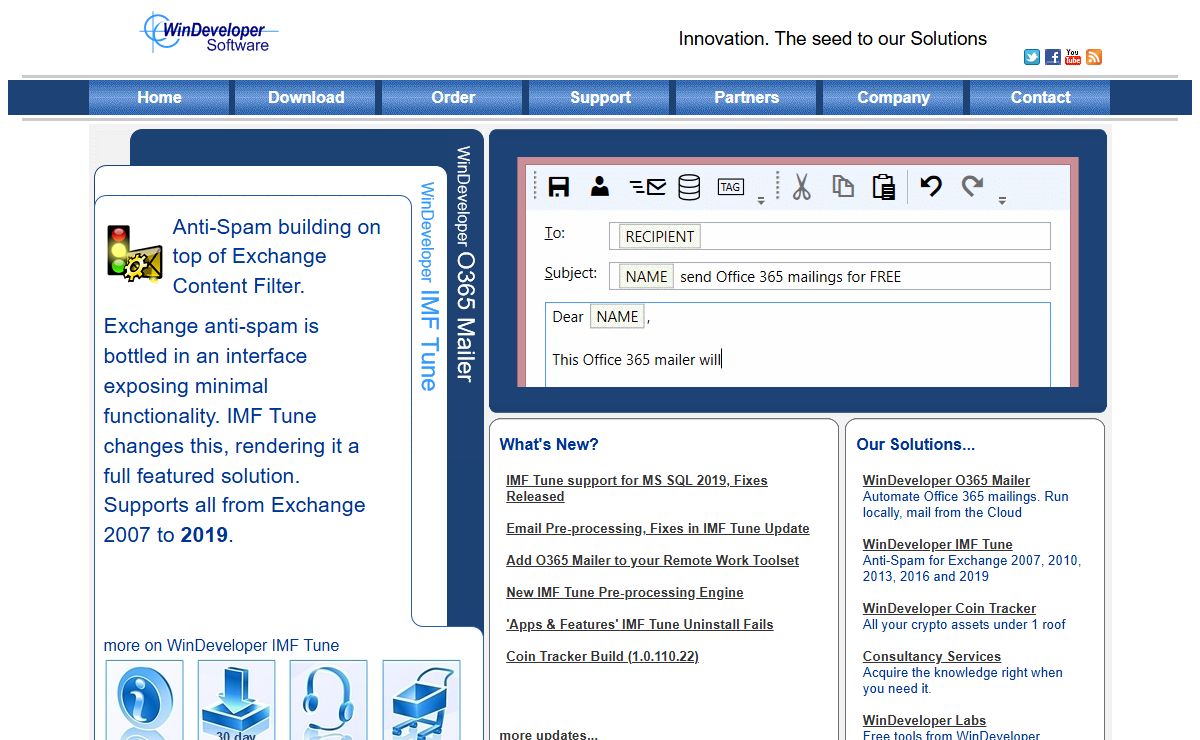Screen dimensions: 1200x740
Task: Click the database cylinder icon
Action: tap(689, 187)
